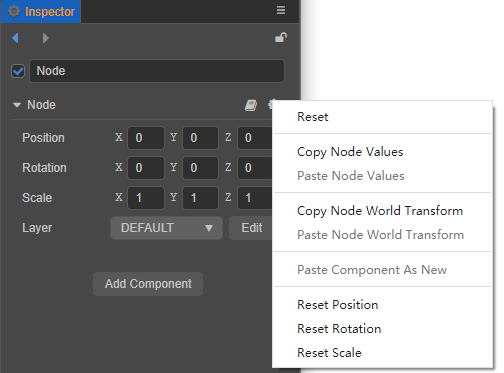
Task: Choose Copy Node World Transform
Action: click(x=382, y=211)
